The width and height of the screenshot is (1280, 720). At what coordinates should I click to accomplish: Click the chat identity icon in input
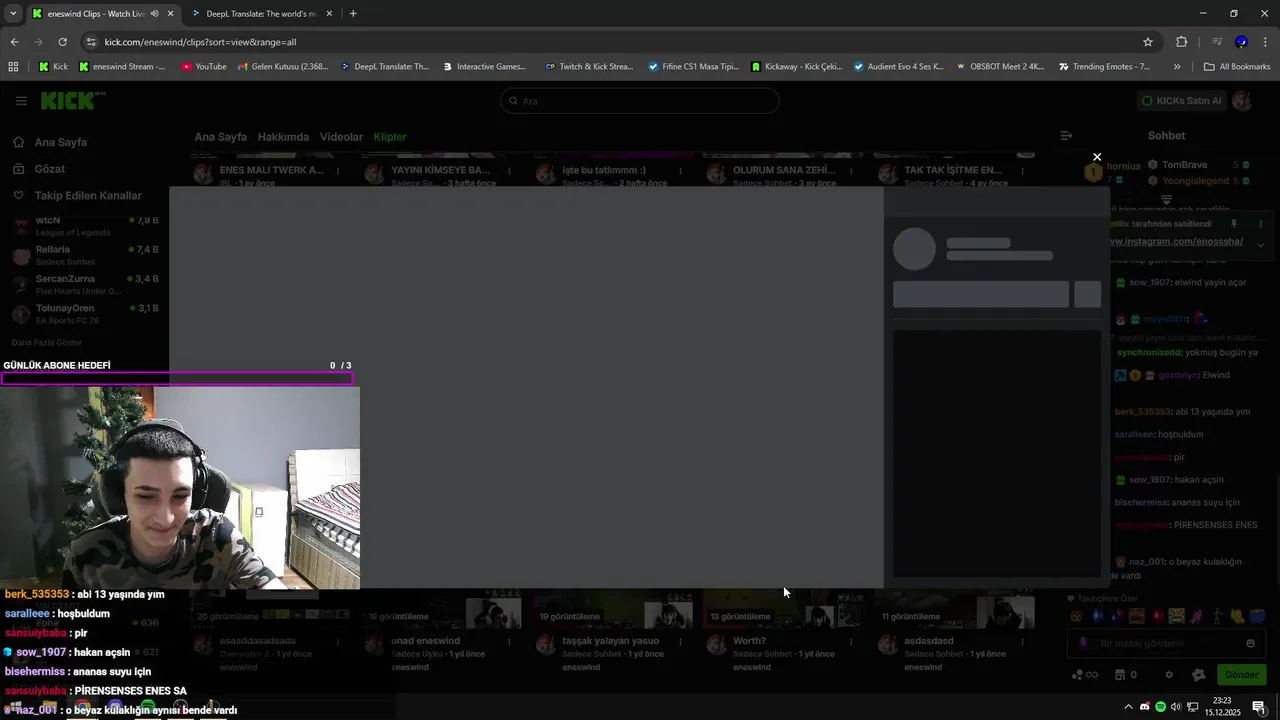click(x=1082, y=644)
